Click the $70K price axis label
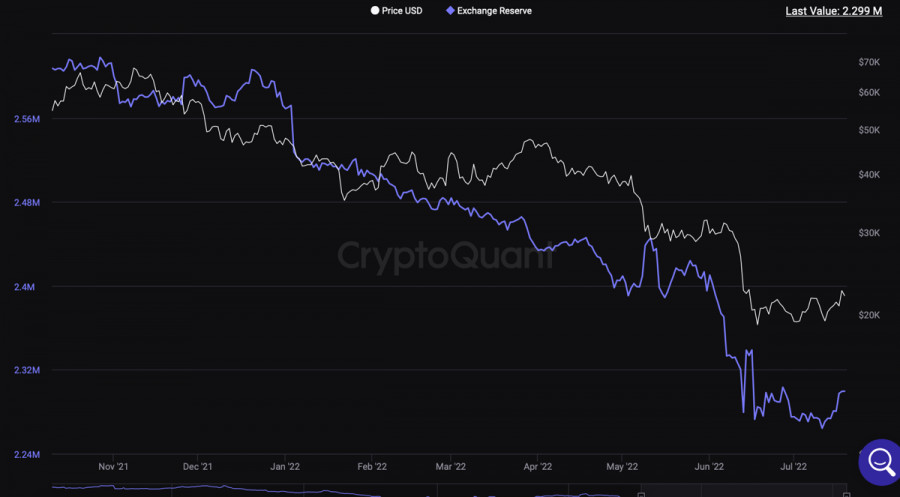Viewport: 900px width, 497px height. (869, 62)
